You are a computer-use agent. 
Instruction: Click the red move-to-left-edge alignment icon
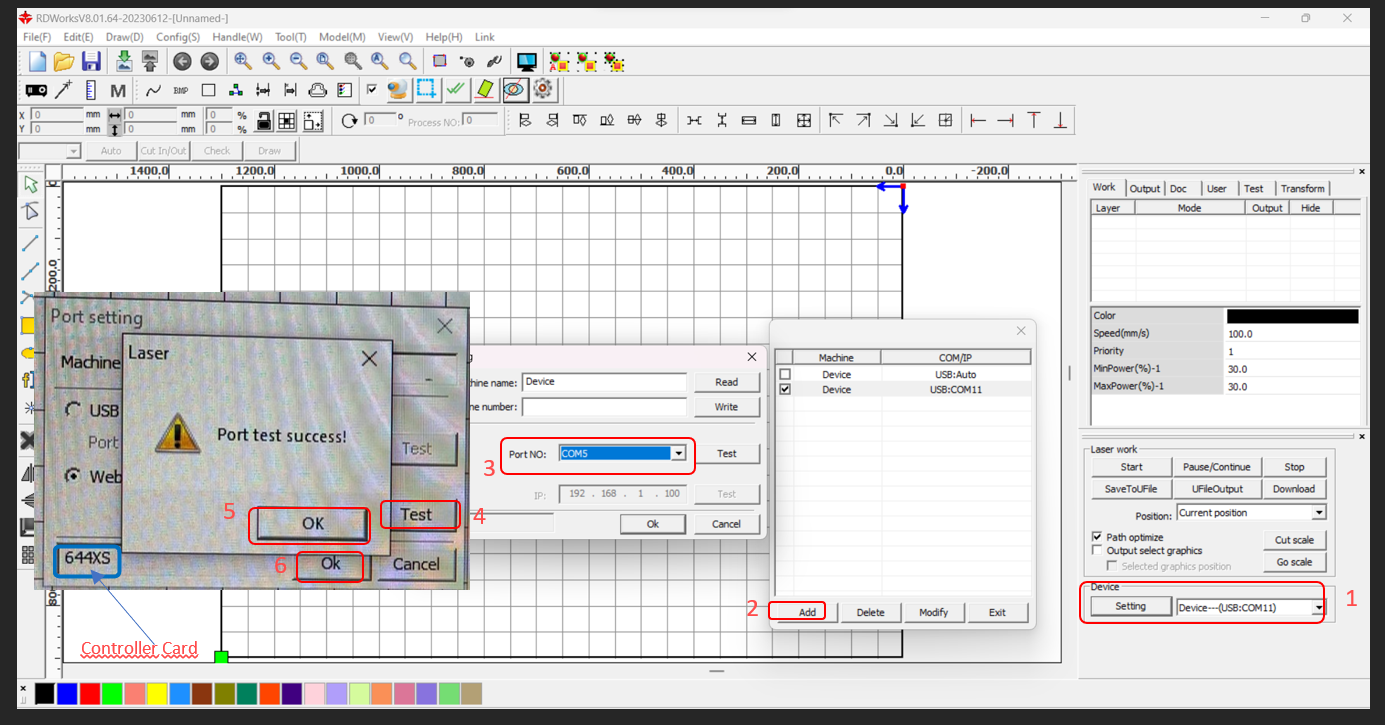click(978, 121)
